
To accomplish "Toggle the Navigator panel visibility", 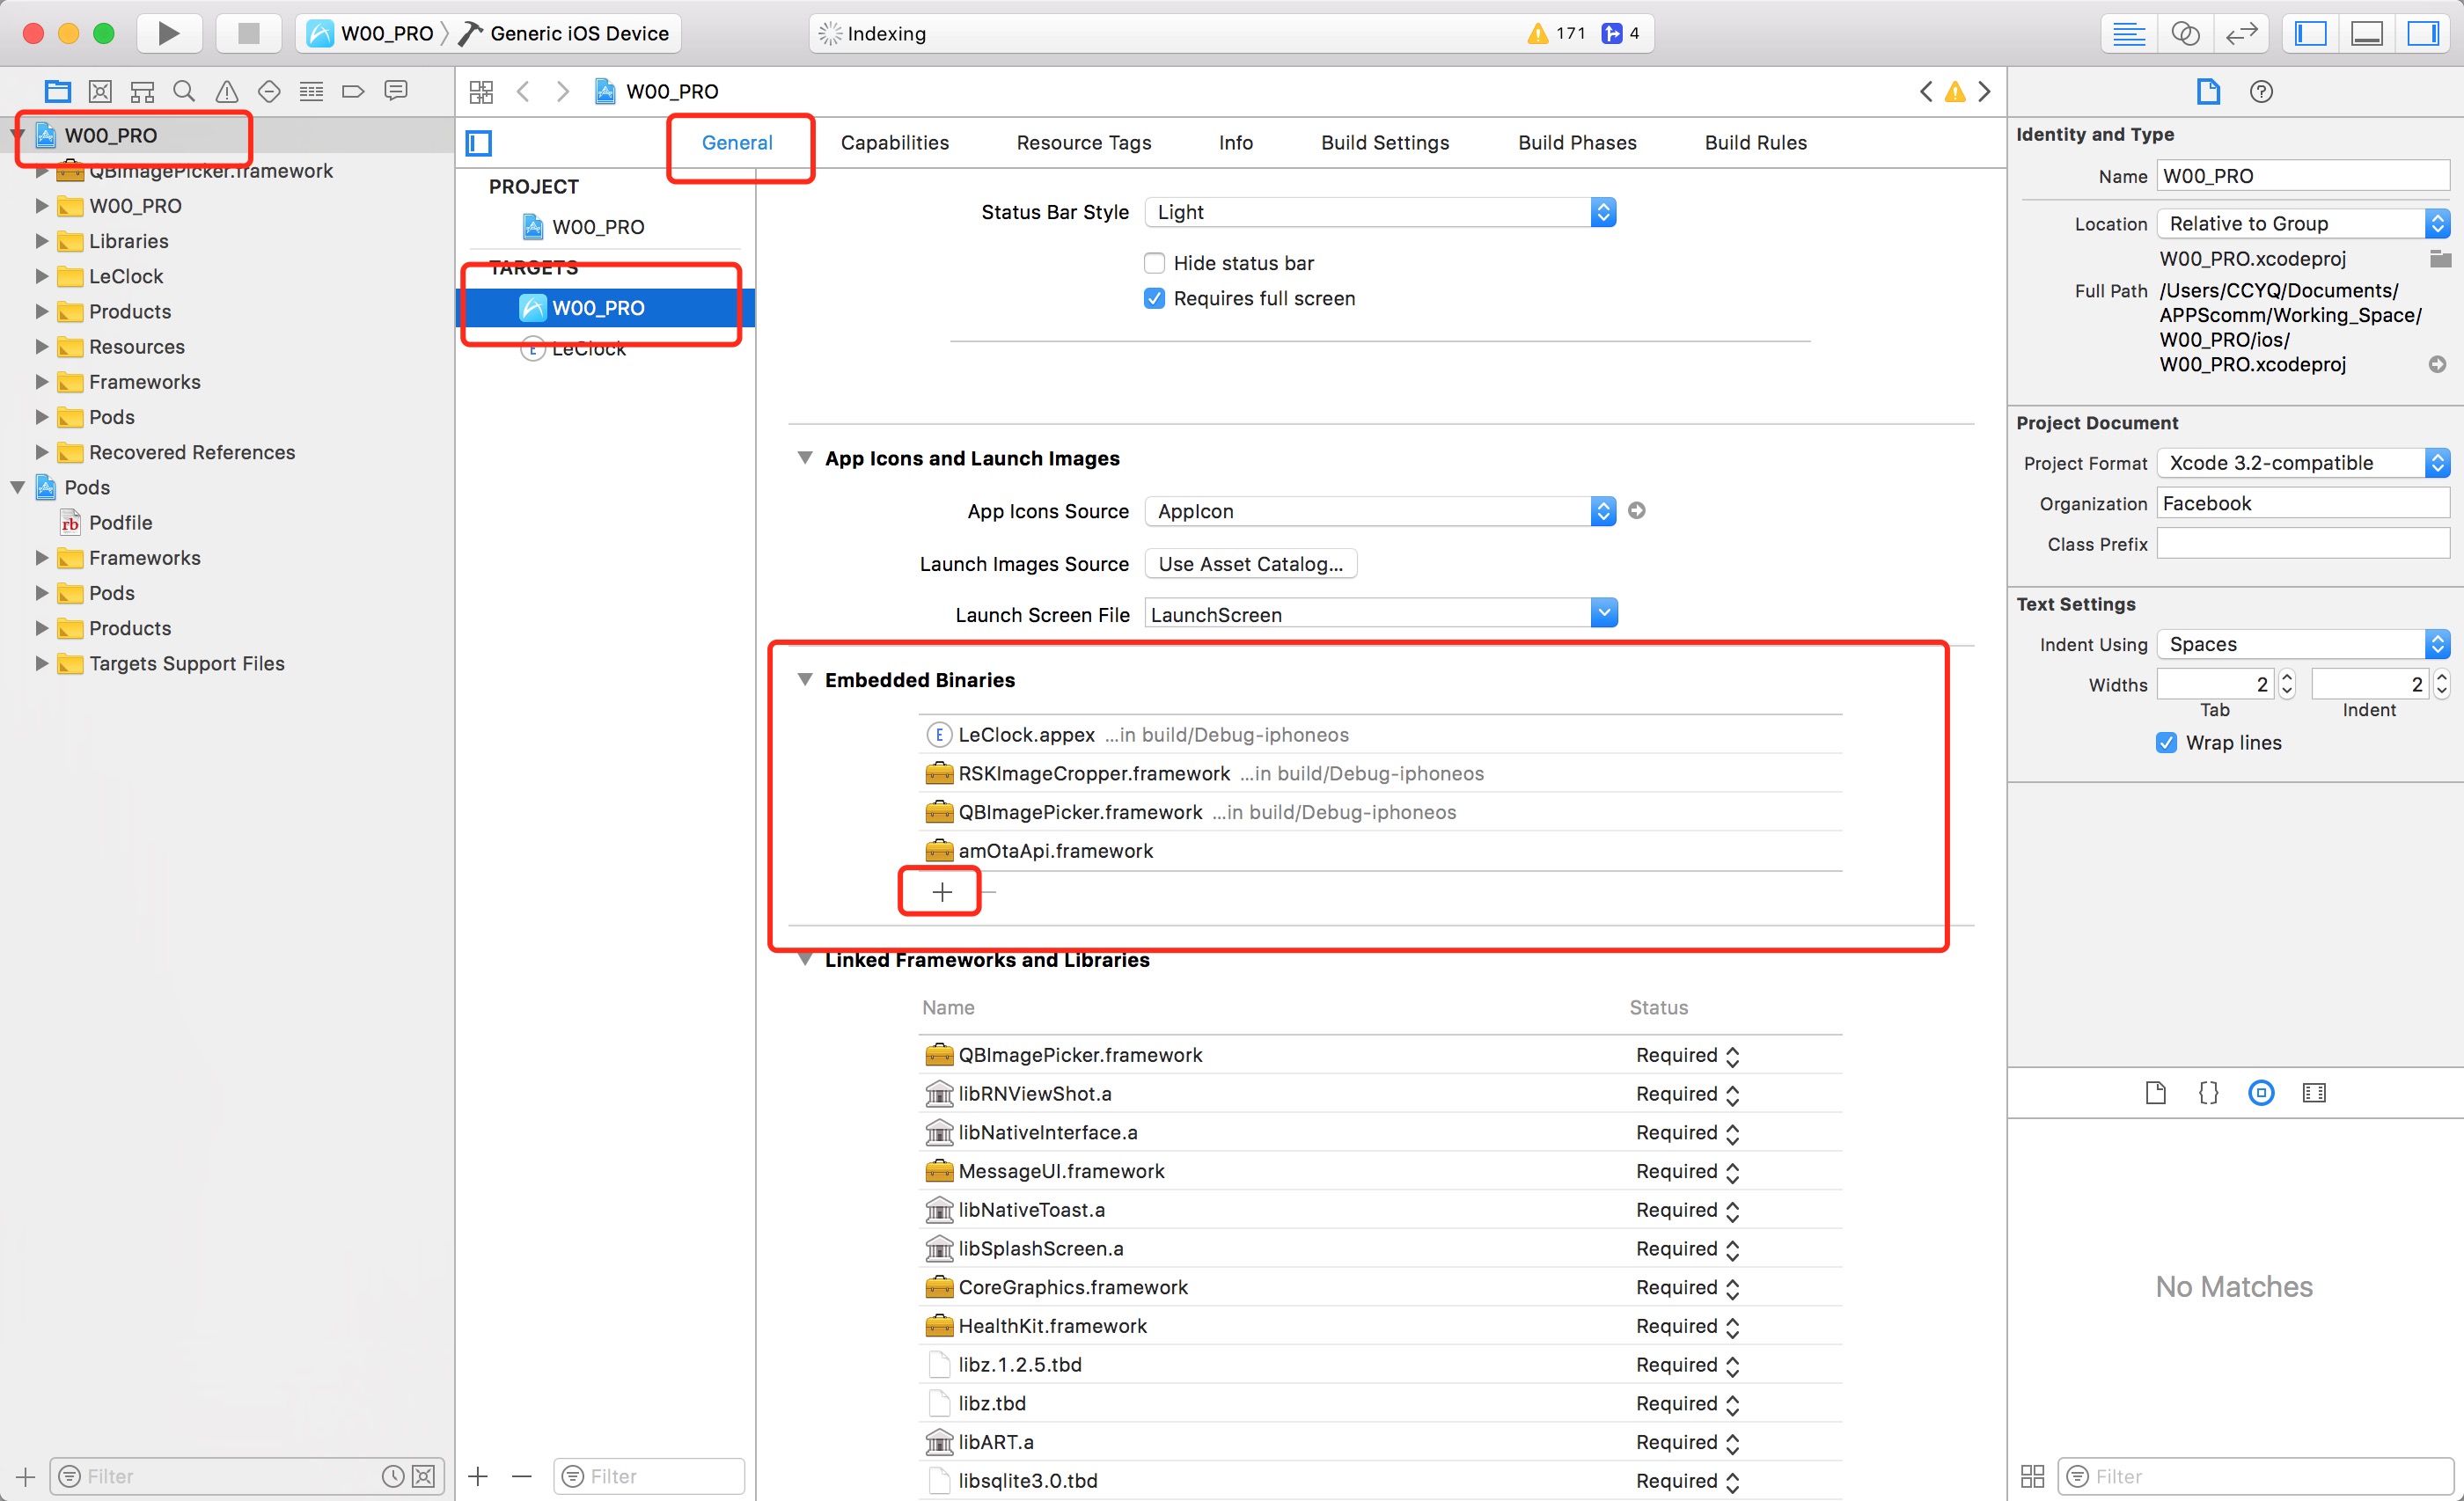I will tap(2310, 33).
